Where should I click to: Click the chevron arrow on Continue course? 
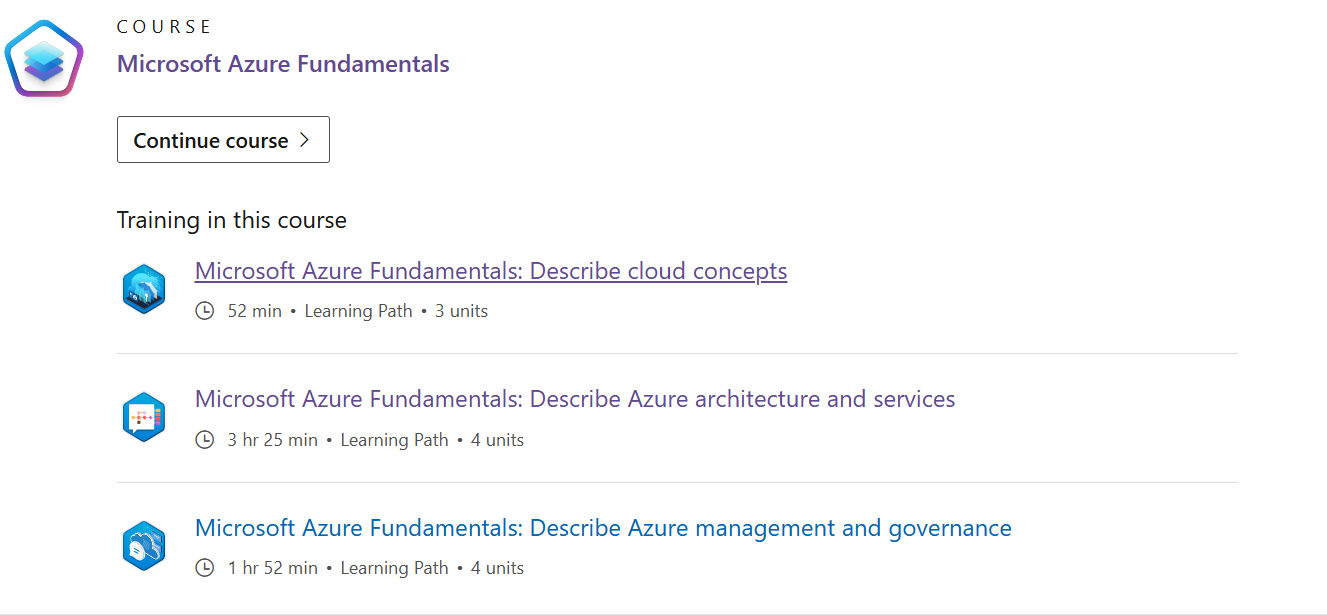305,140
